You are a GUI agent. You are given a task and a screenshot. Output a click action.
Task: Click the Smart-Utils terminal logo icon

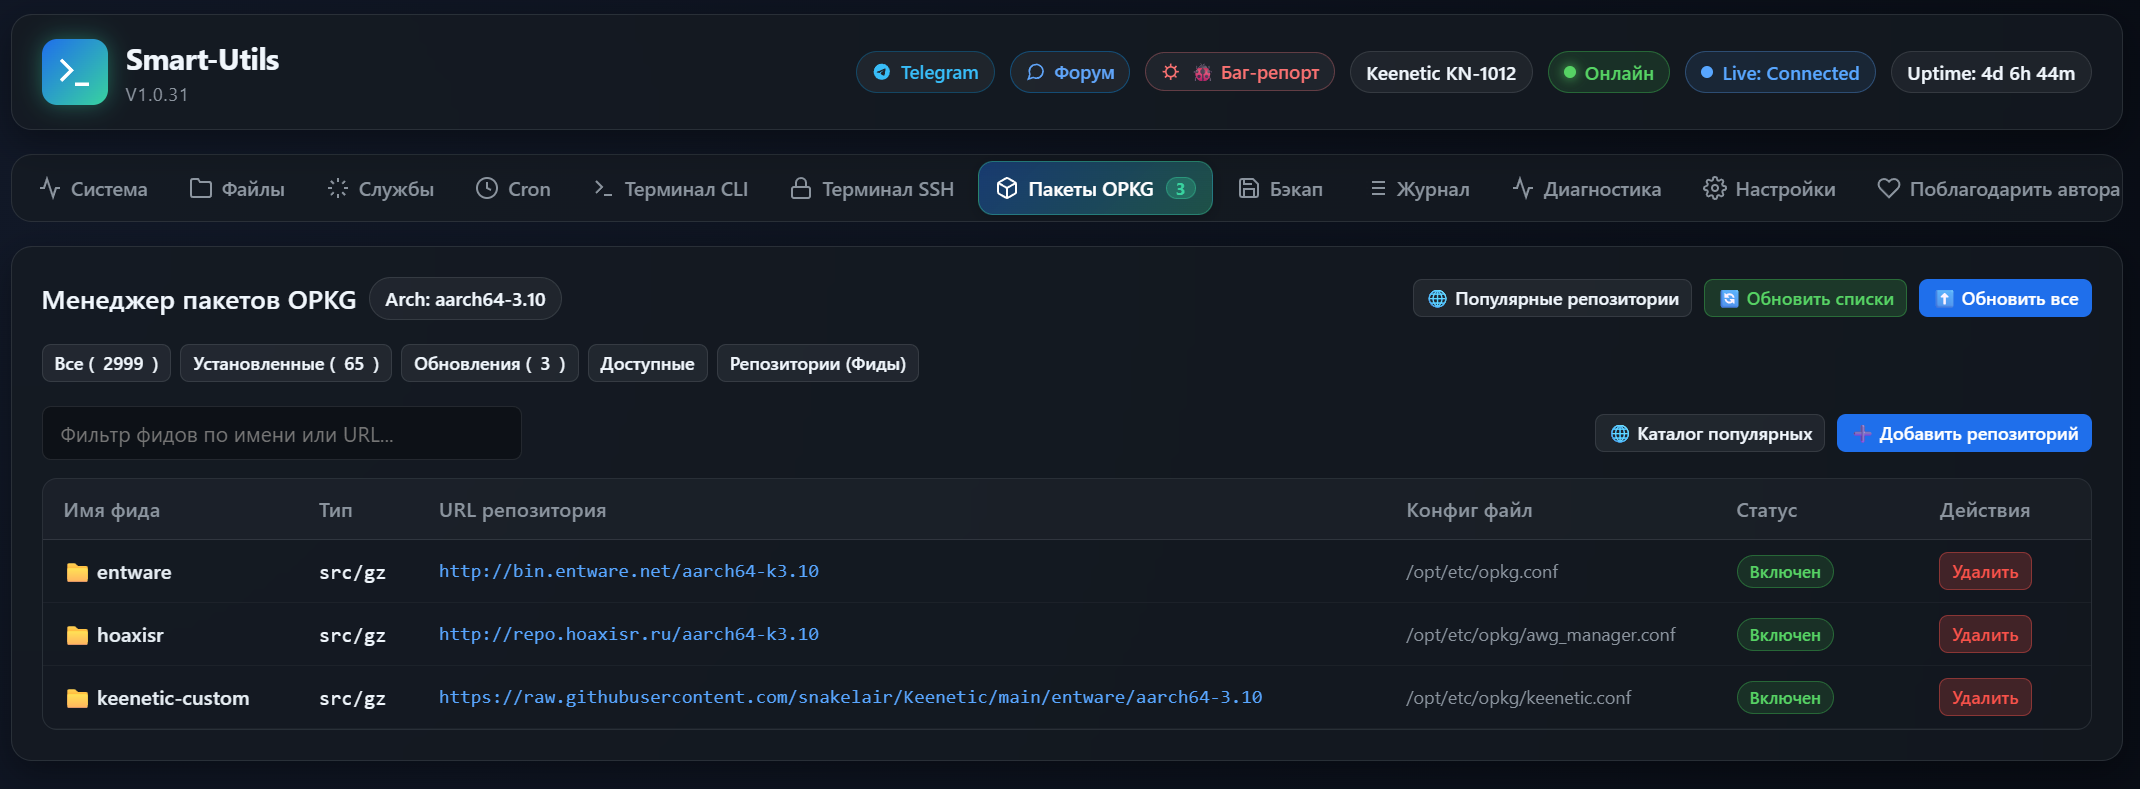tap(75, 72)
